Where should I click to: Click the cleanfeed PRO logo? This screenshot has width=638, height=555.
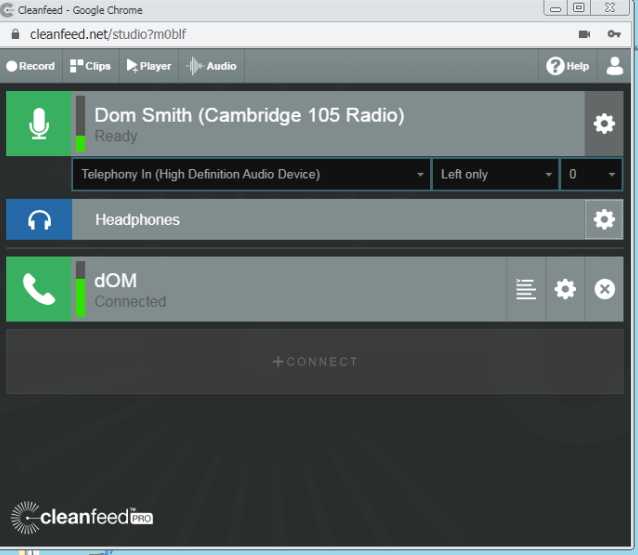point(82,517)
